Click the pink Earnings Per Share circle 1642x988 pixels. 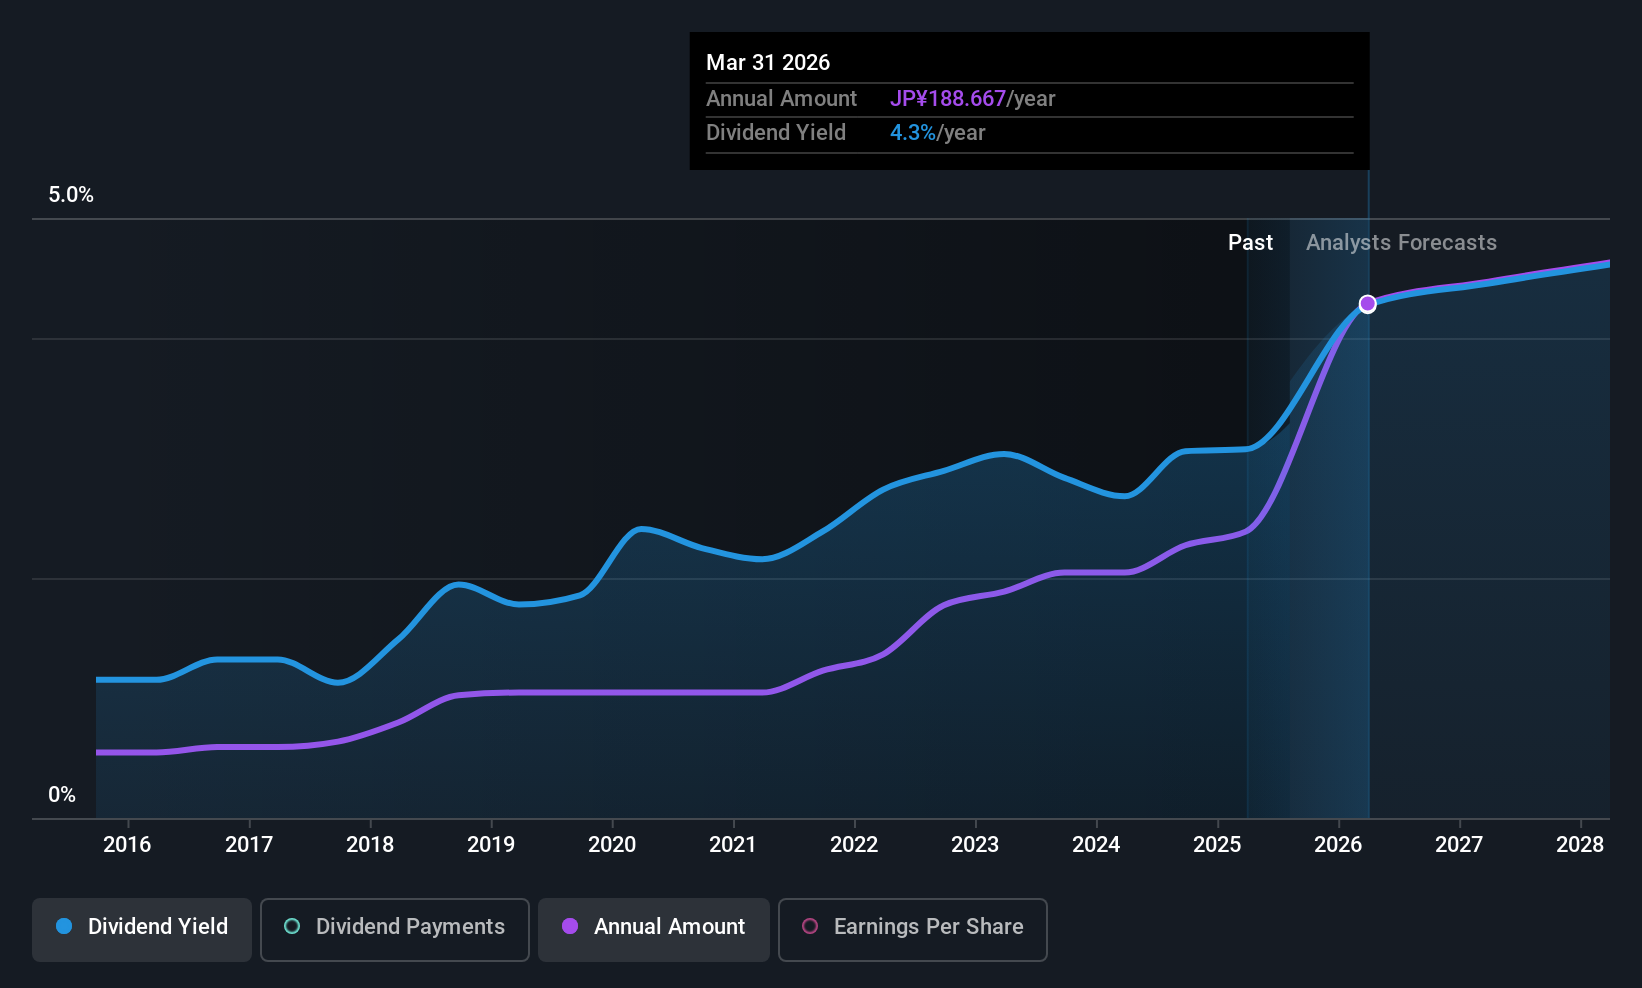(x=810, y=927)
